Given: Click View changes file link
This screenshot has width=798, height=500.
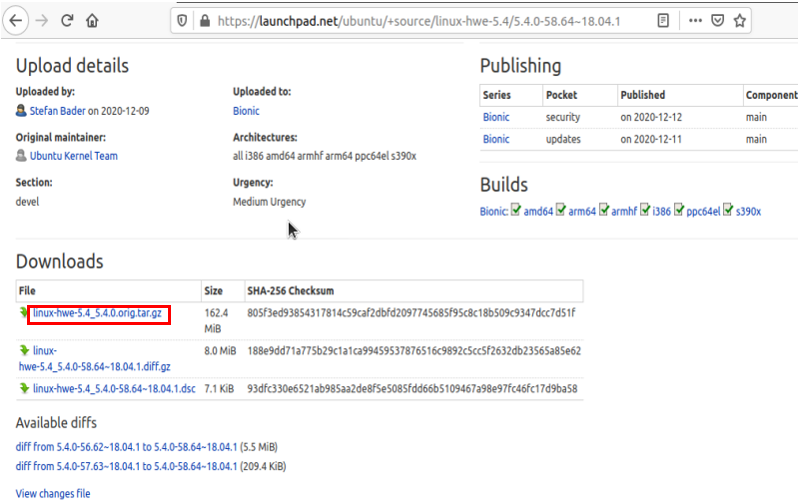Looking at the screenshot, I should [53, 493].
